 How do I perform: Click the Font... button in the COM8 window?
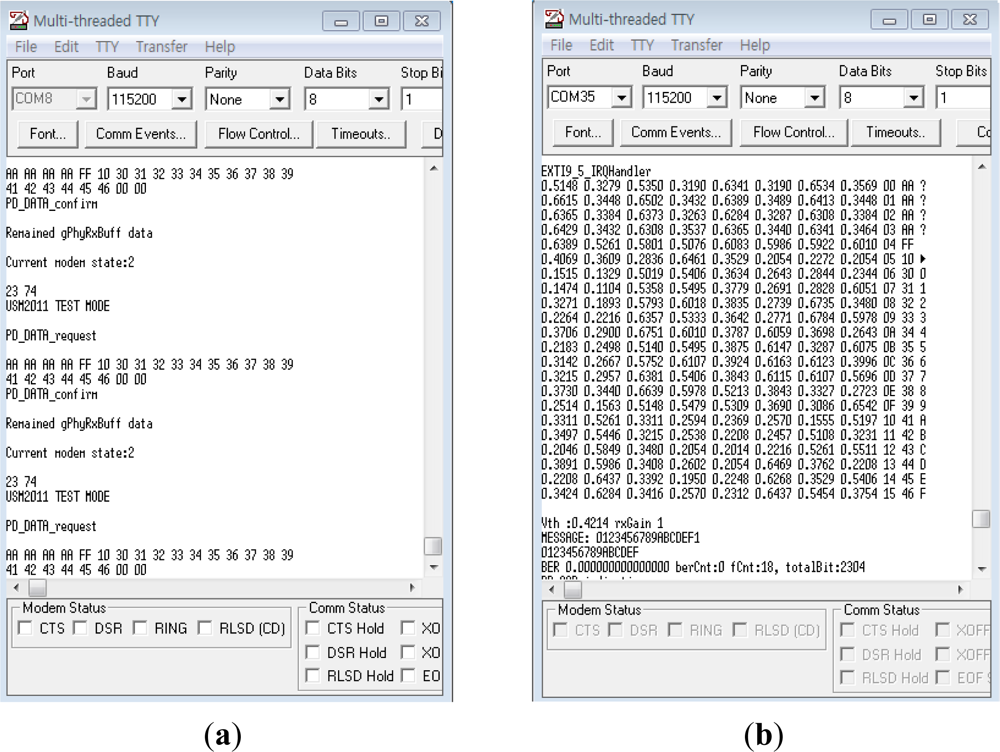point(47,134)
